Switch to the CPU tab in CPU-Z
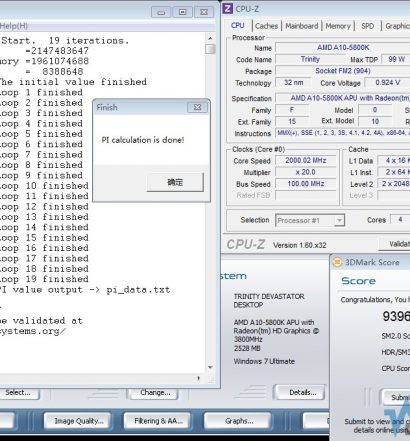Image resolution: width=410 pixels, height=441 pixels. click(238, 26)
